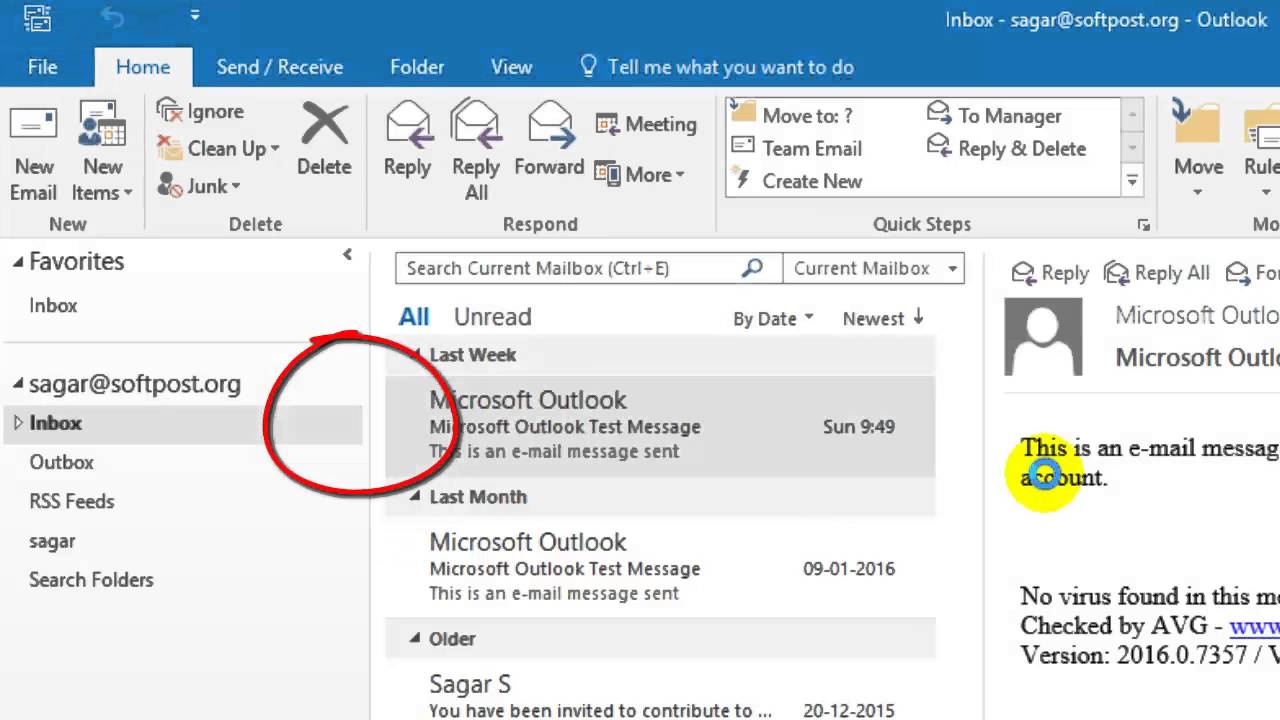Viewport: 1280px width, 720px height.
Task: Click the Meeting reply icon
Action: 607,124
